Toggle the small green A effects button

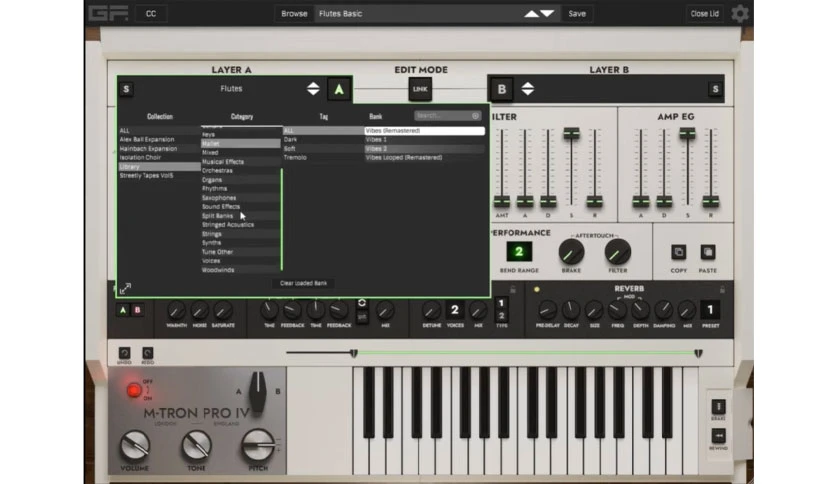tap(123, 310)
